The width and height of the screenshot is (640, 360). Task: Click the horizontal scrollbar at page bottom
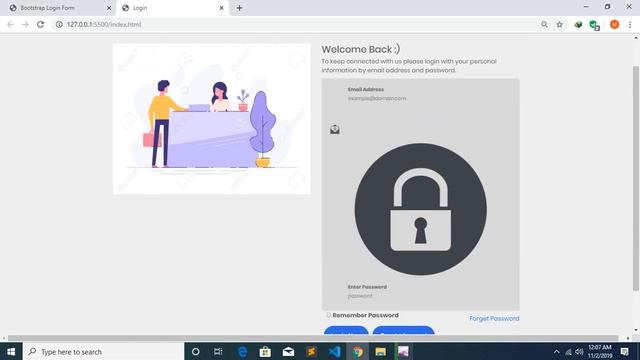click(x=313, y=338)
